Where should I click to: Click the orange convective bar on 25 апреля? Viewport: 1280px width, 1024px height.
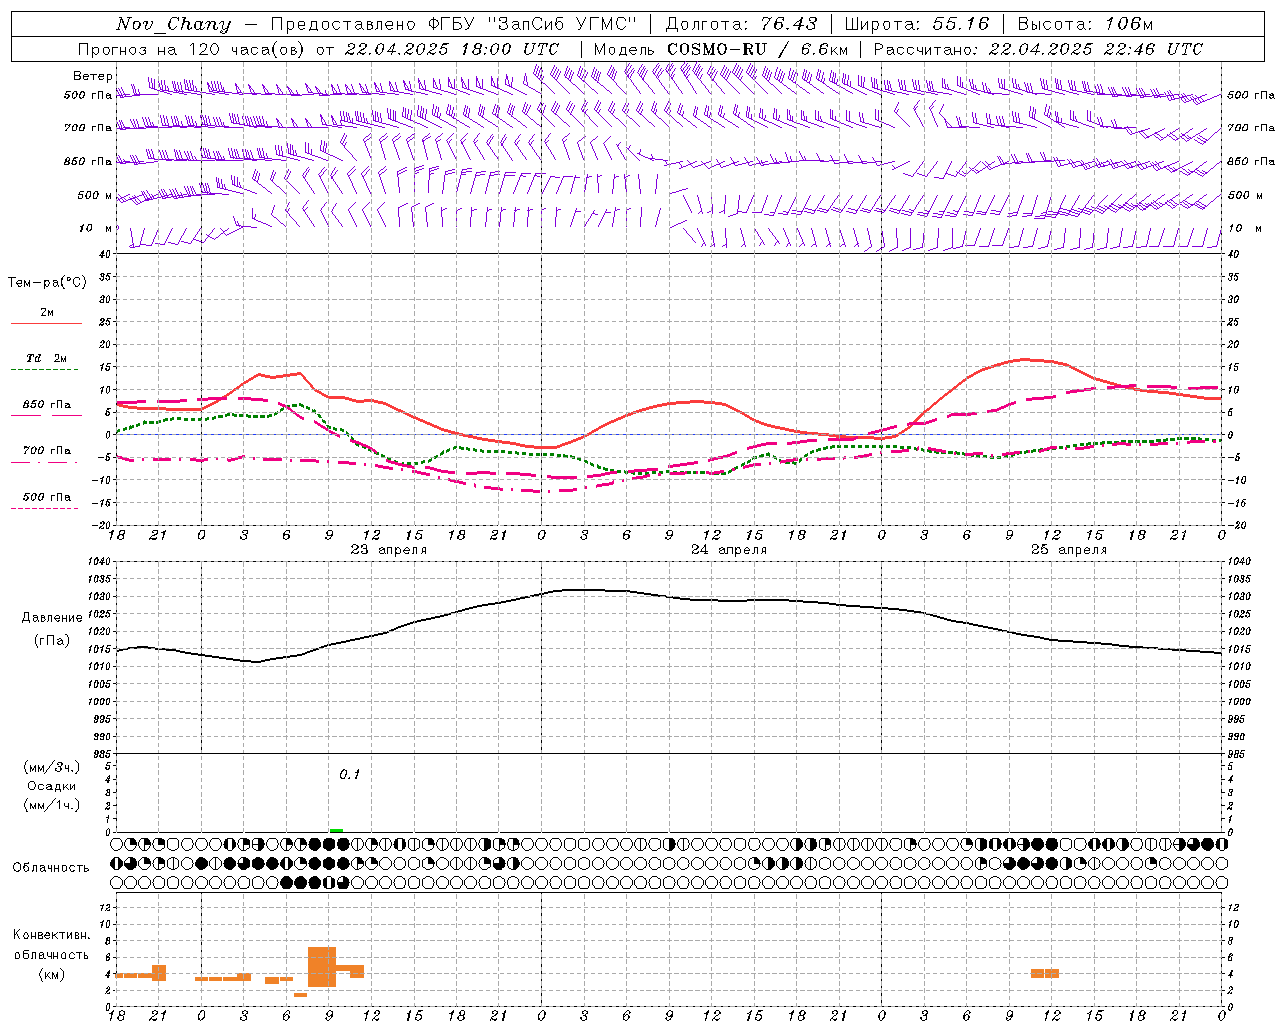1045,973
